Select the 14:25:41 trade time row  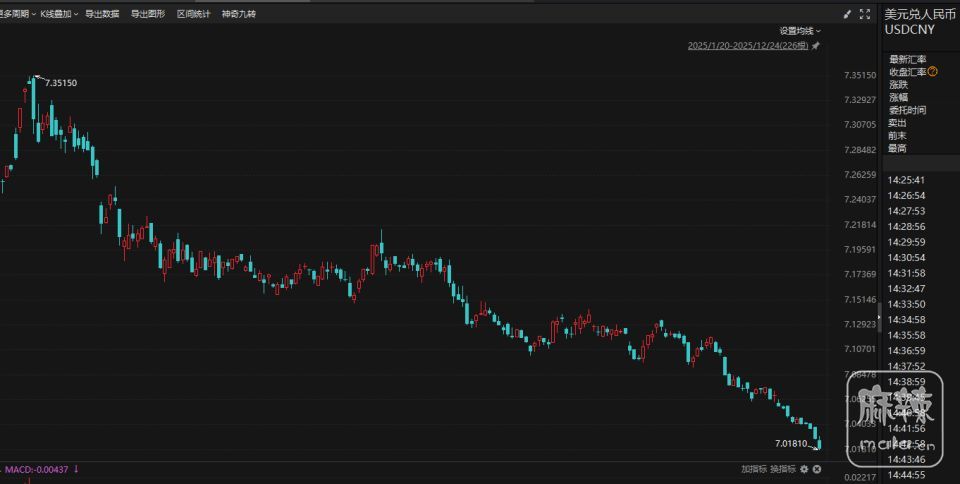(x=905, y=180)
